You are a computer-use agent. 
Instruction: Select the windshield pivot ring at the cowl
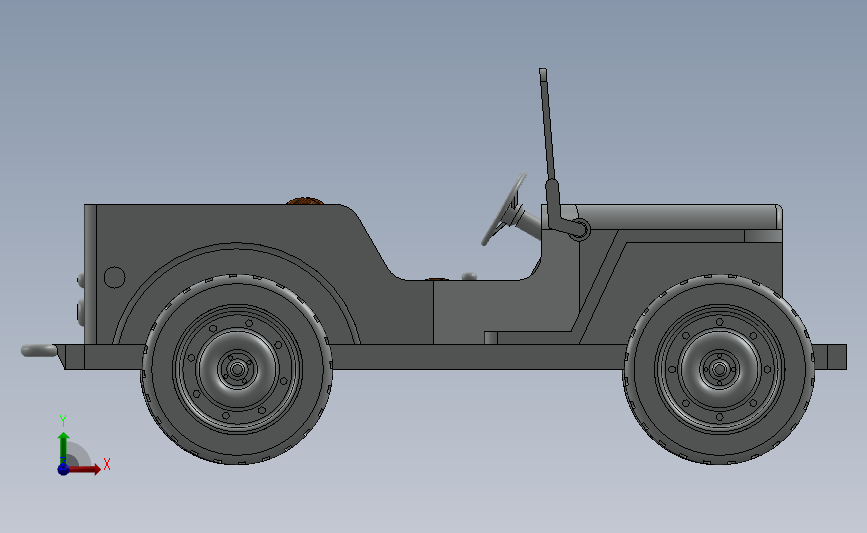tap(579, 229)
